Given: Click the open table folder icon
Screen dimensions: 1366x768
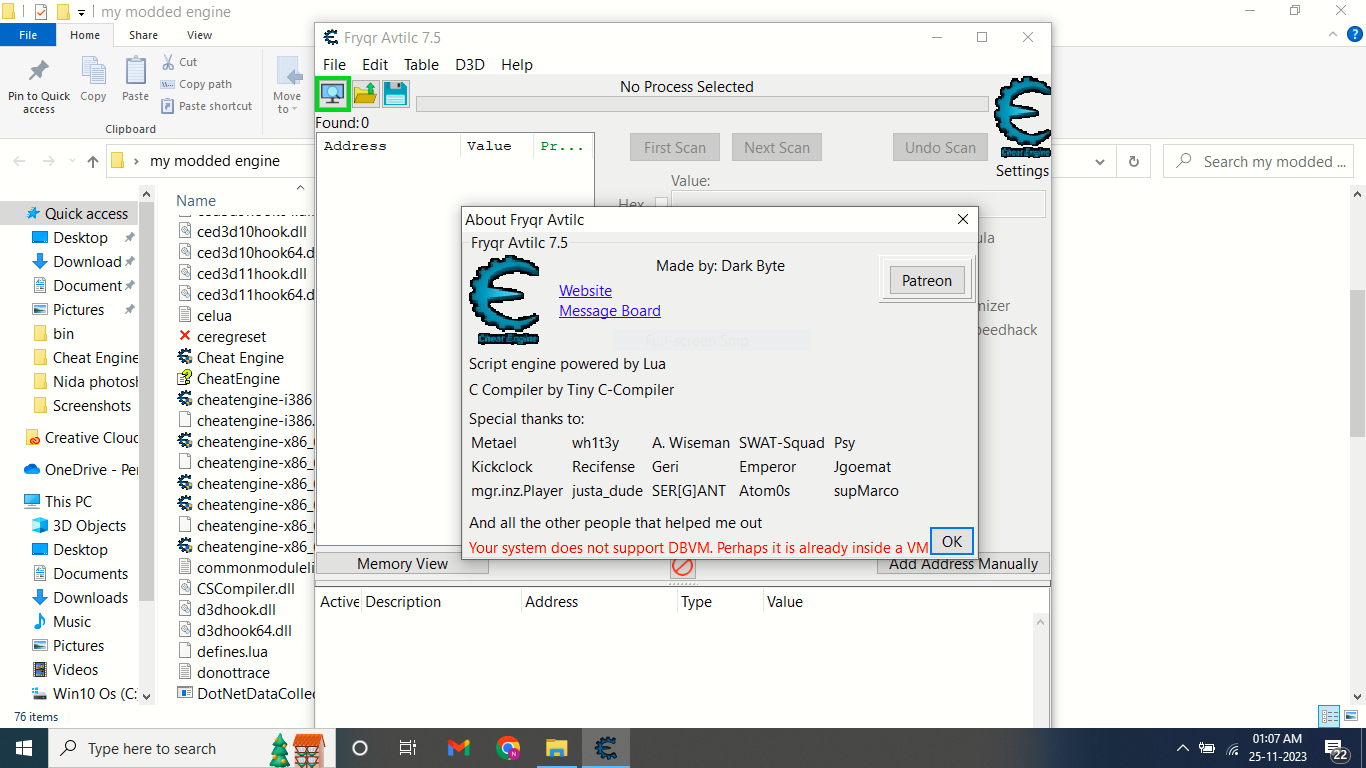Looking at the screenshot, I should (x=365, y=93).
